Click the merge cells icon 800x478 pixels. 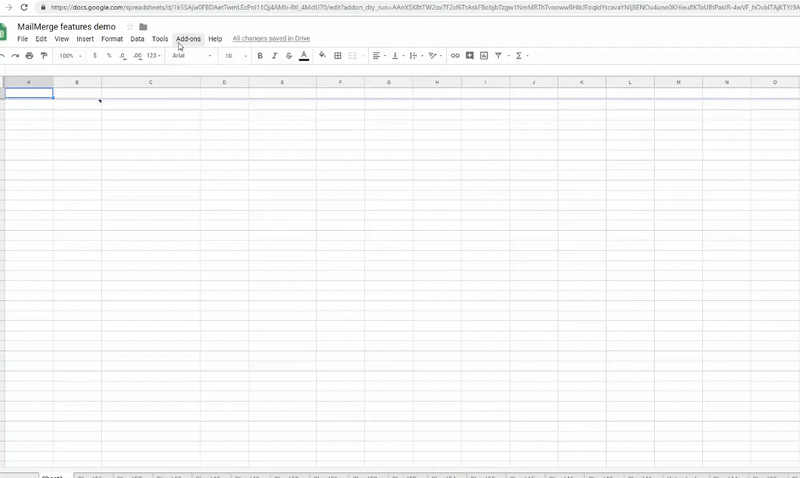coord(353,56)
